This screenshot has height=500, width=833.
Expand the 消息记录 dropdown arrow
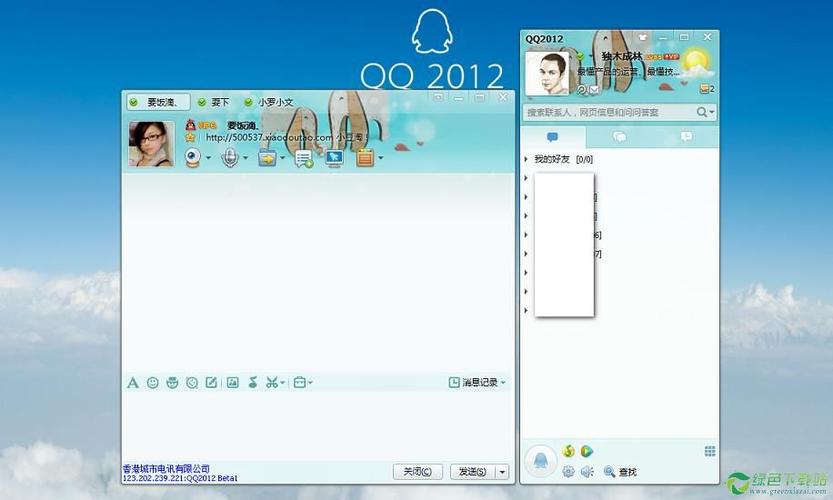point(503,383)
